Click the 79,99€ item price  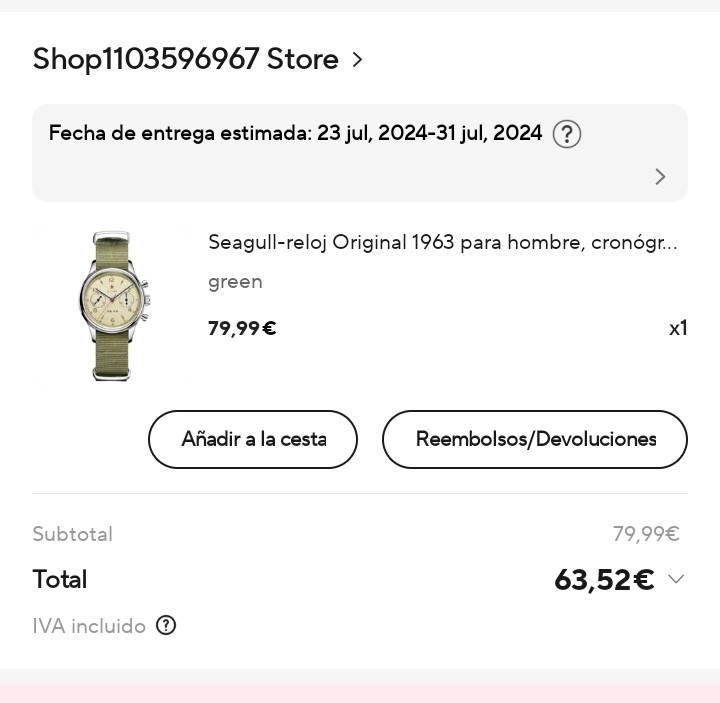(242, 328)
